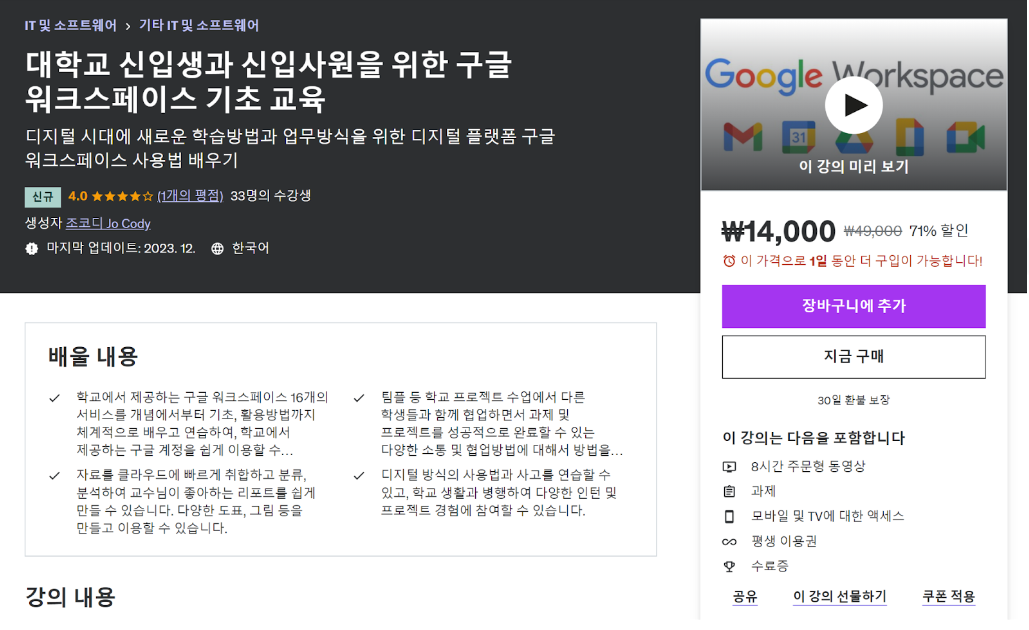The image size is (1029, 630).
Task: Click the assignment clipboard icon
Action: pos(729,492)
